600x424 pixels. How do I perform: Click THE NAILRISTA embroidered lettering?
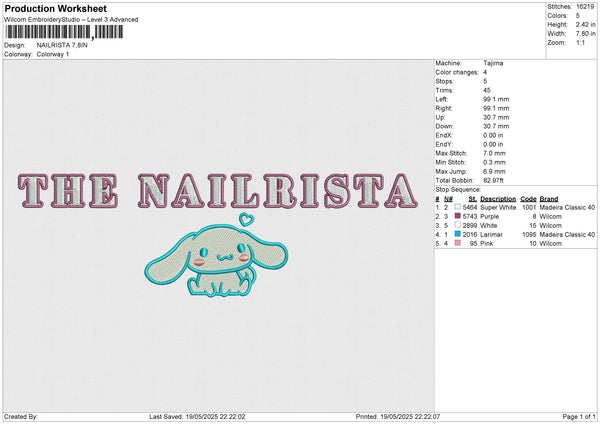(x=218, y=191)
